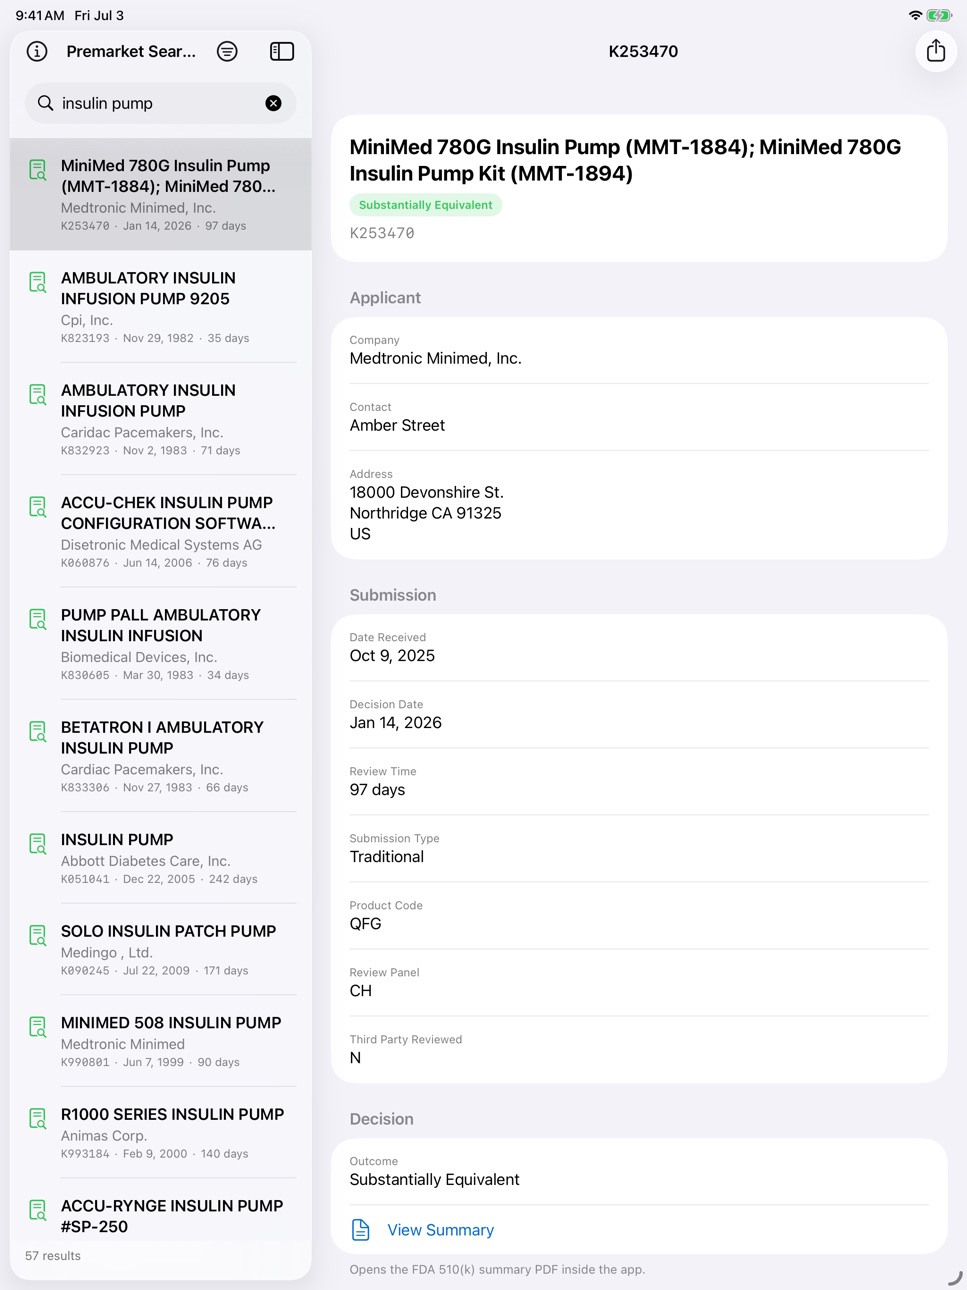Click the Third Party Reviewed N value

pyautogui.click(x=355, y=1058)
